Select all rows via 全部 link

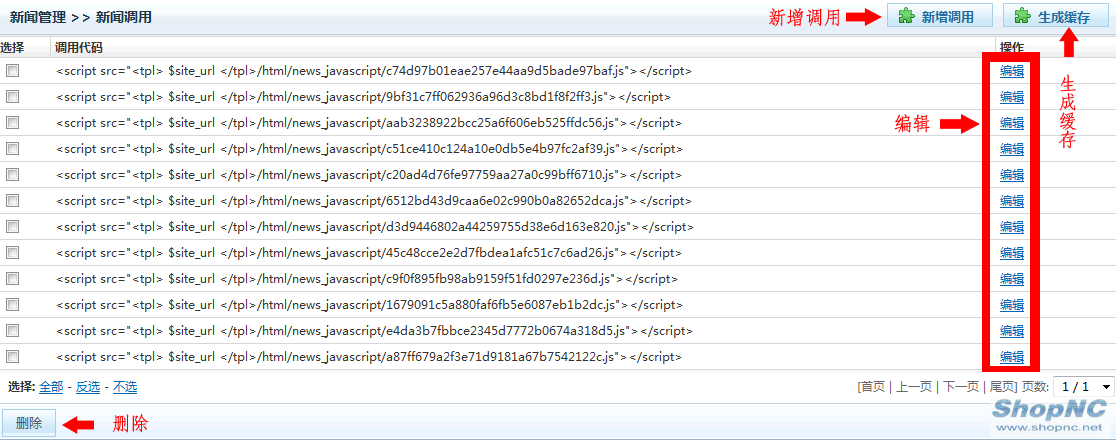tap(51, 386)
